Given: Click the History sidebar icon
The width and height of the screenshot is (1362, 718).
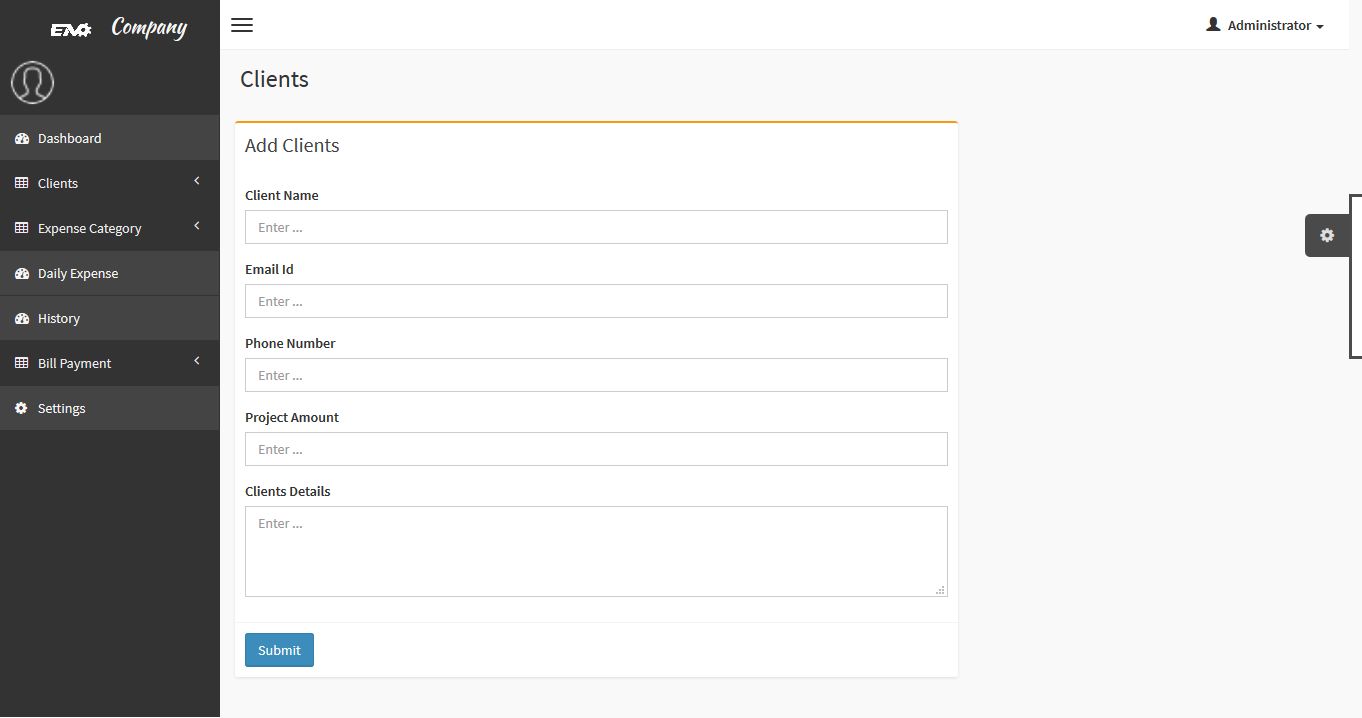Looking at the screenshot, I should pos(22,318).
